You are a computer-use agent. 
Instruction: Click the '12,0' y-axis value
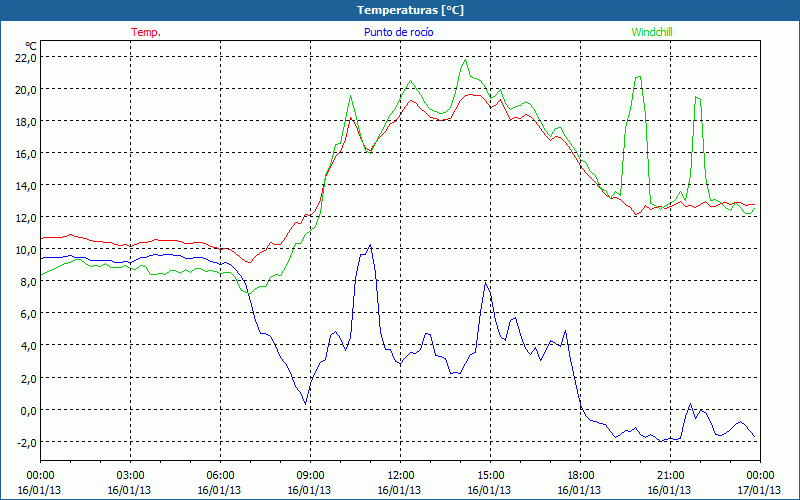pos(27,218)
